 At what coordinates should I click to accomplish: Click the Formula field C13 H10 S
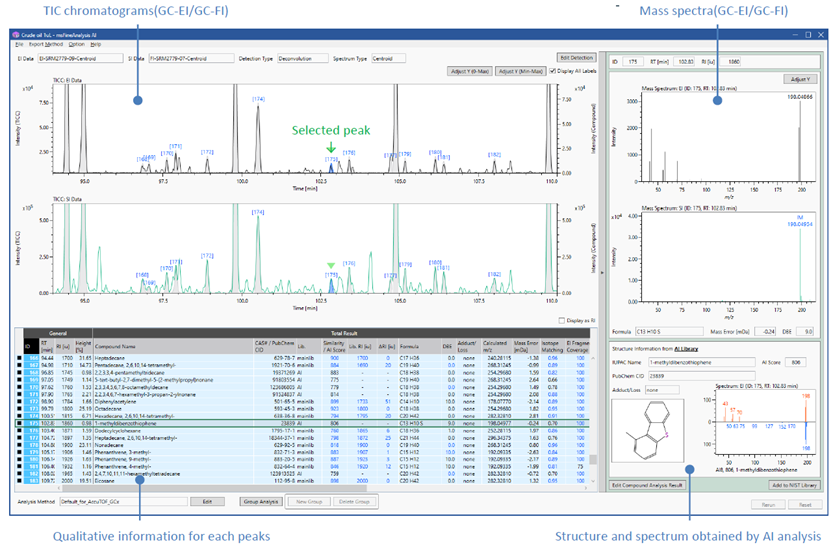pos(669,331)
